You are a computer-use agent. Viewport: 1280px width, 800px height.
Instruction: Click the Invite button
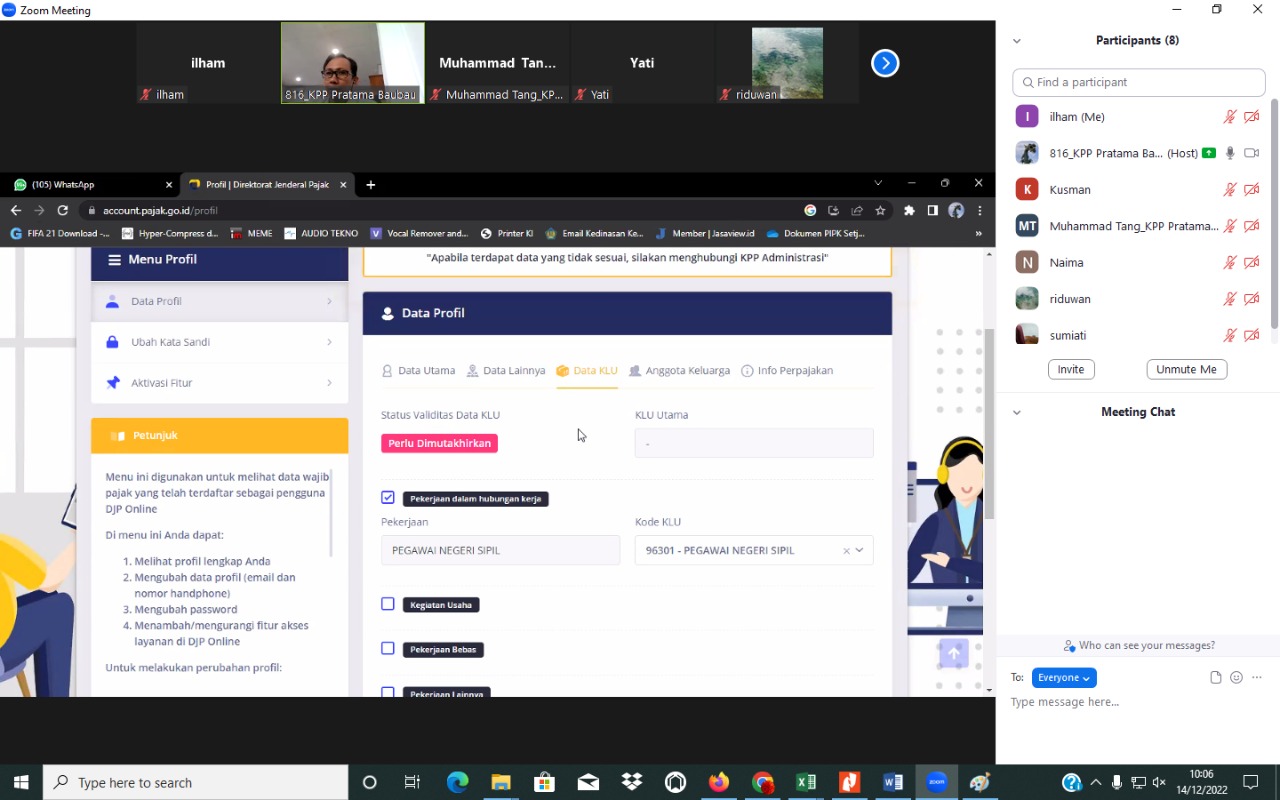pos(1071,369)
